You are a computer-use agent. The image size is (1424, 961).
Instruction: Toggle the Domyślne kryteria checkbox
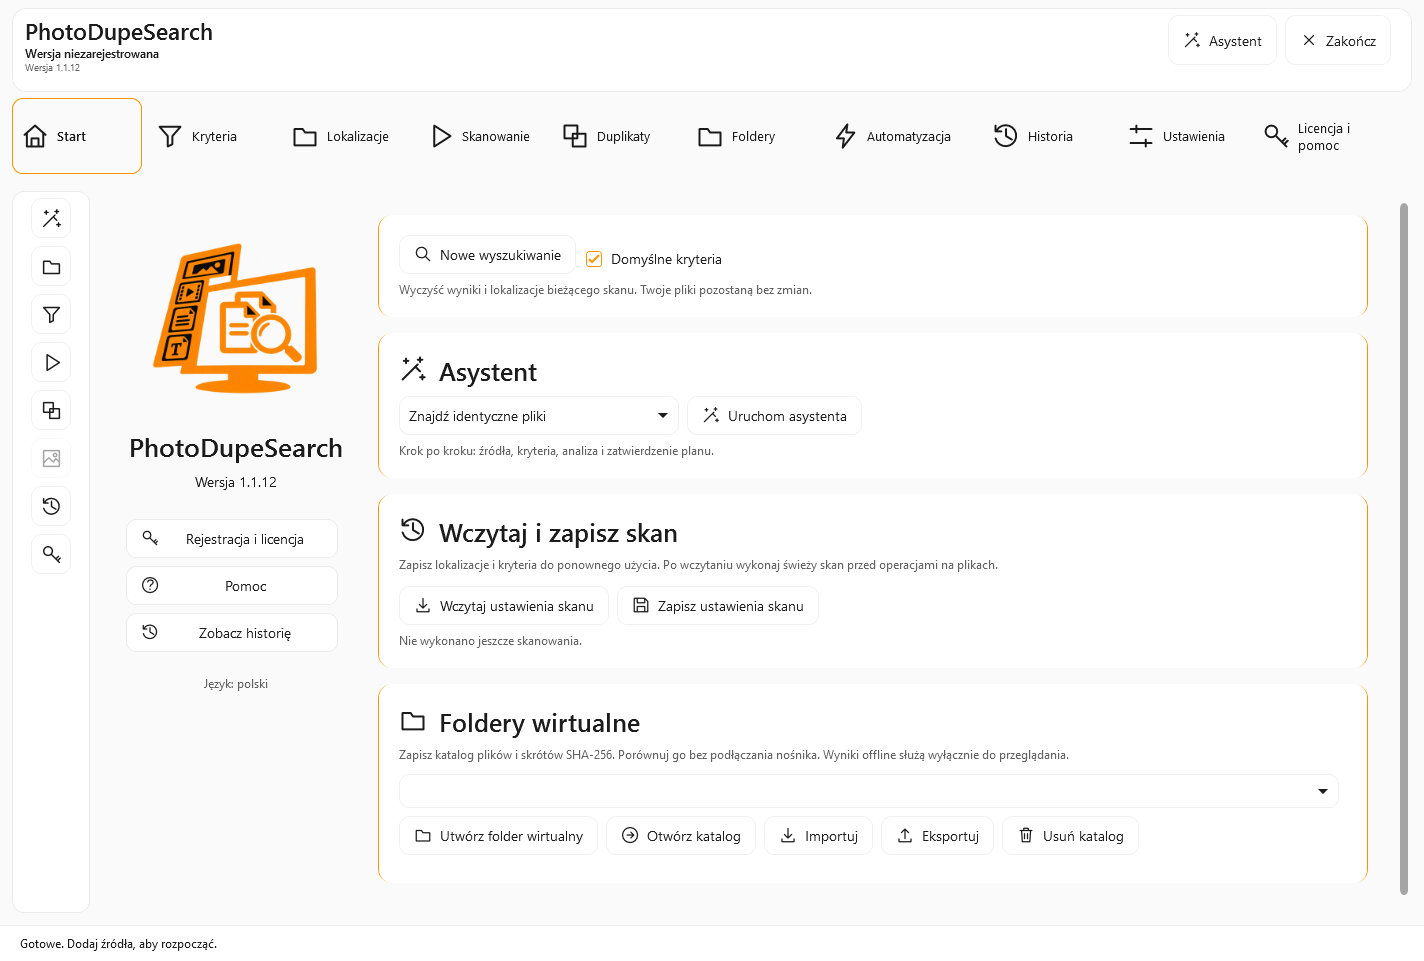594,259
